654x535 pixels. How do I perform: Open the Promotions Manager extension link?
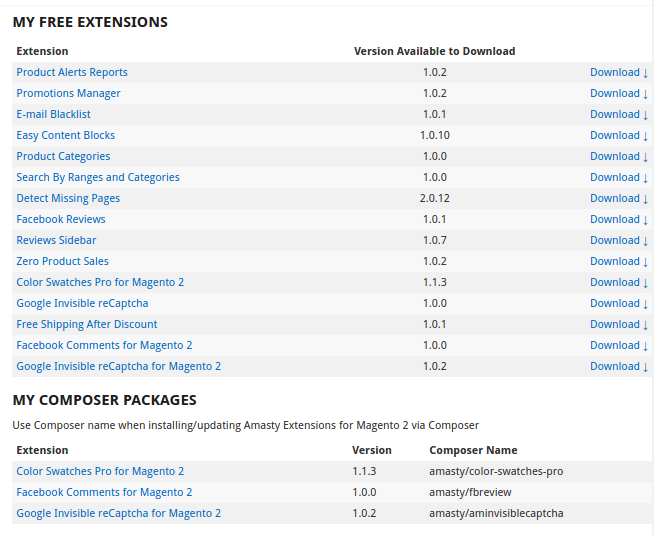coord(68,93)
